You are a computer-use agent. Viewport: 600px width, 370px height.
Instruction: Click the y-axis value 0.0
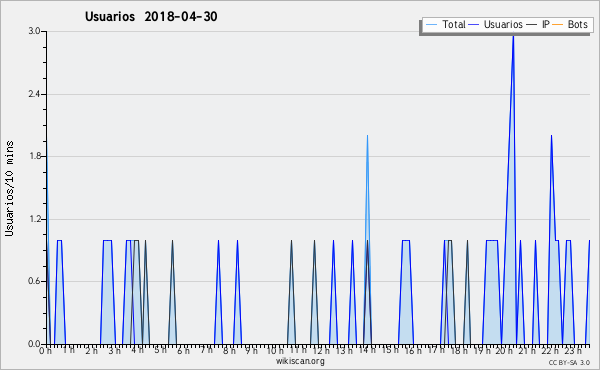pos(34,344)
